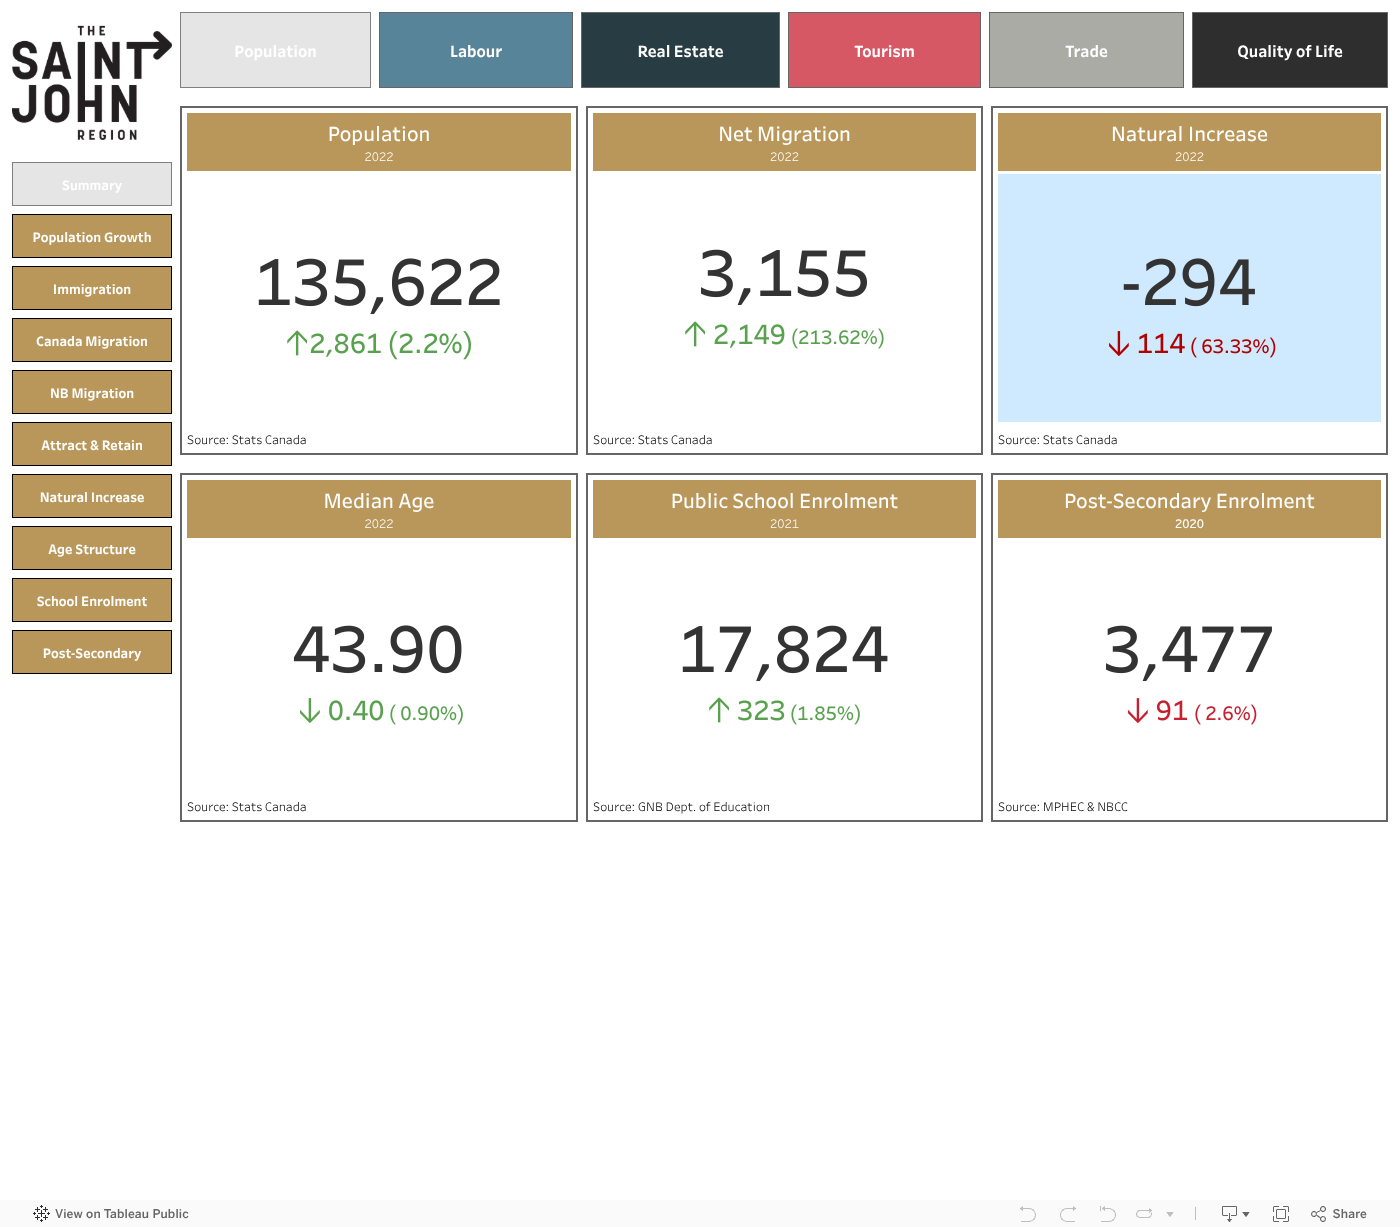Image resolution: width=1400 pixels, height=1227 pixels.
Task: Enter full screen with the Full Screen icon
Action: (x=1281, y=1214)
